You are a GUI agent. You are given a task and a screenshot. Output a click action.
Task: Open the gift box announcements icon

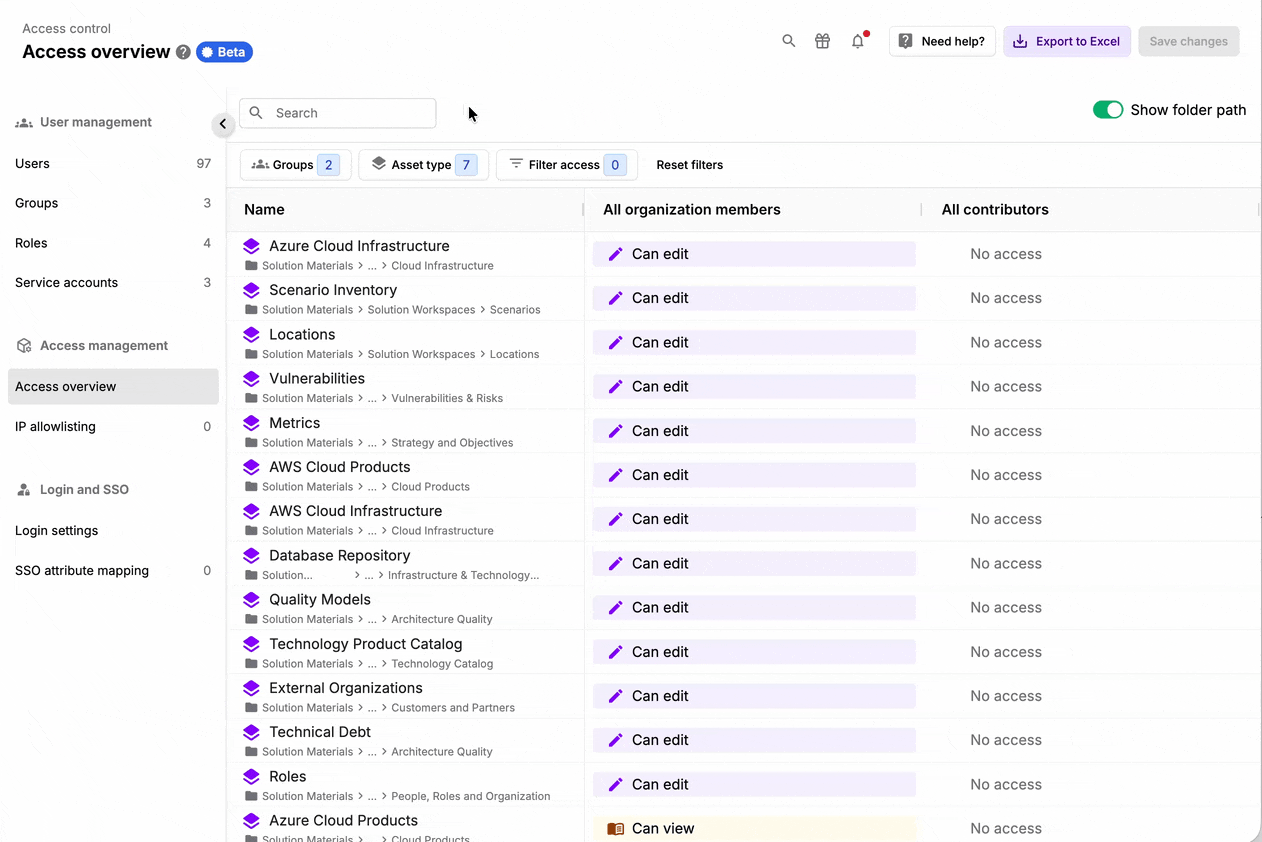[x=822, y=41]
